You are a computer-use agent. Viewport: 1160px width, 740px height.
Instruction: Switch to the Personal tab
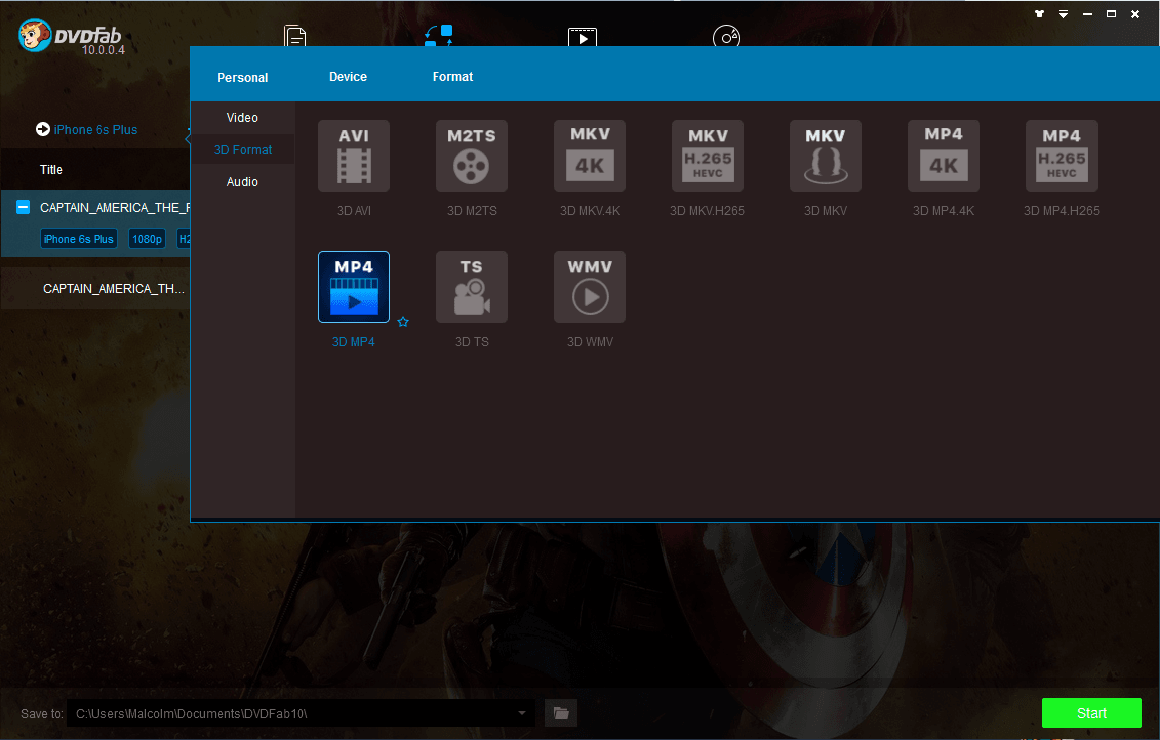pyautogui.click(x=243, y=78)
